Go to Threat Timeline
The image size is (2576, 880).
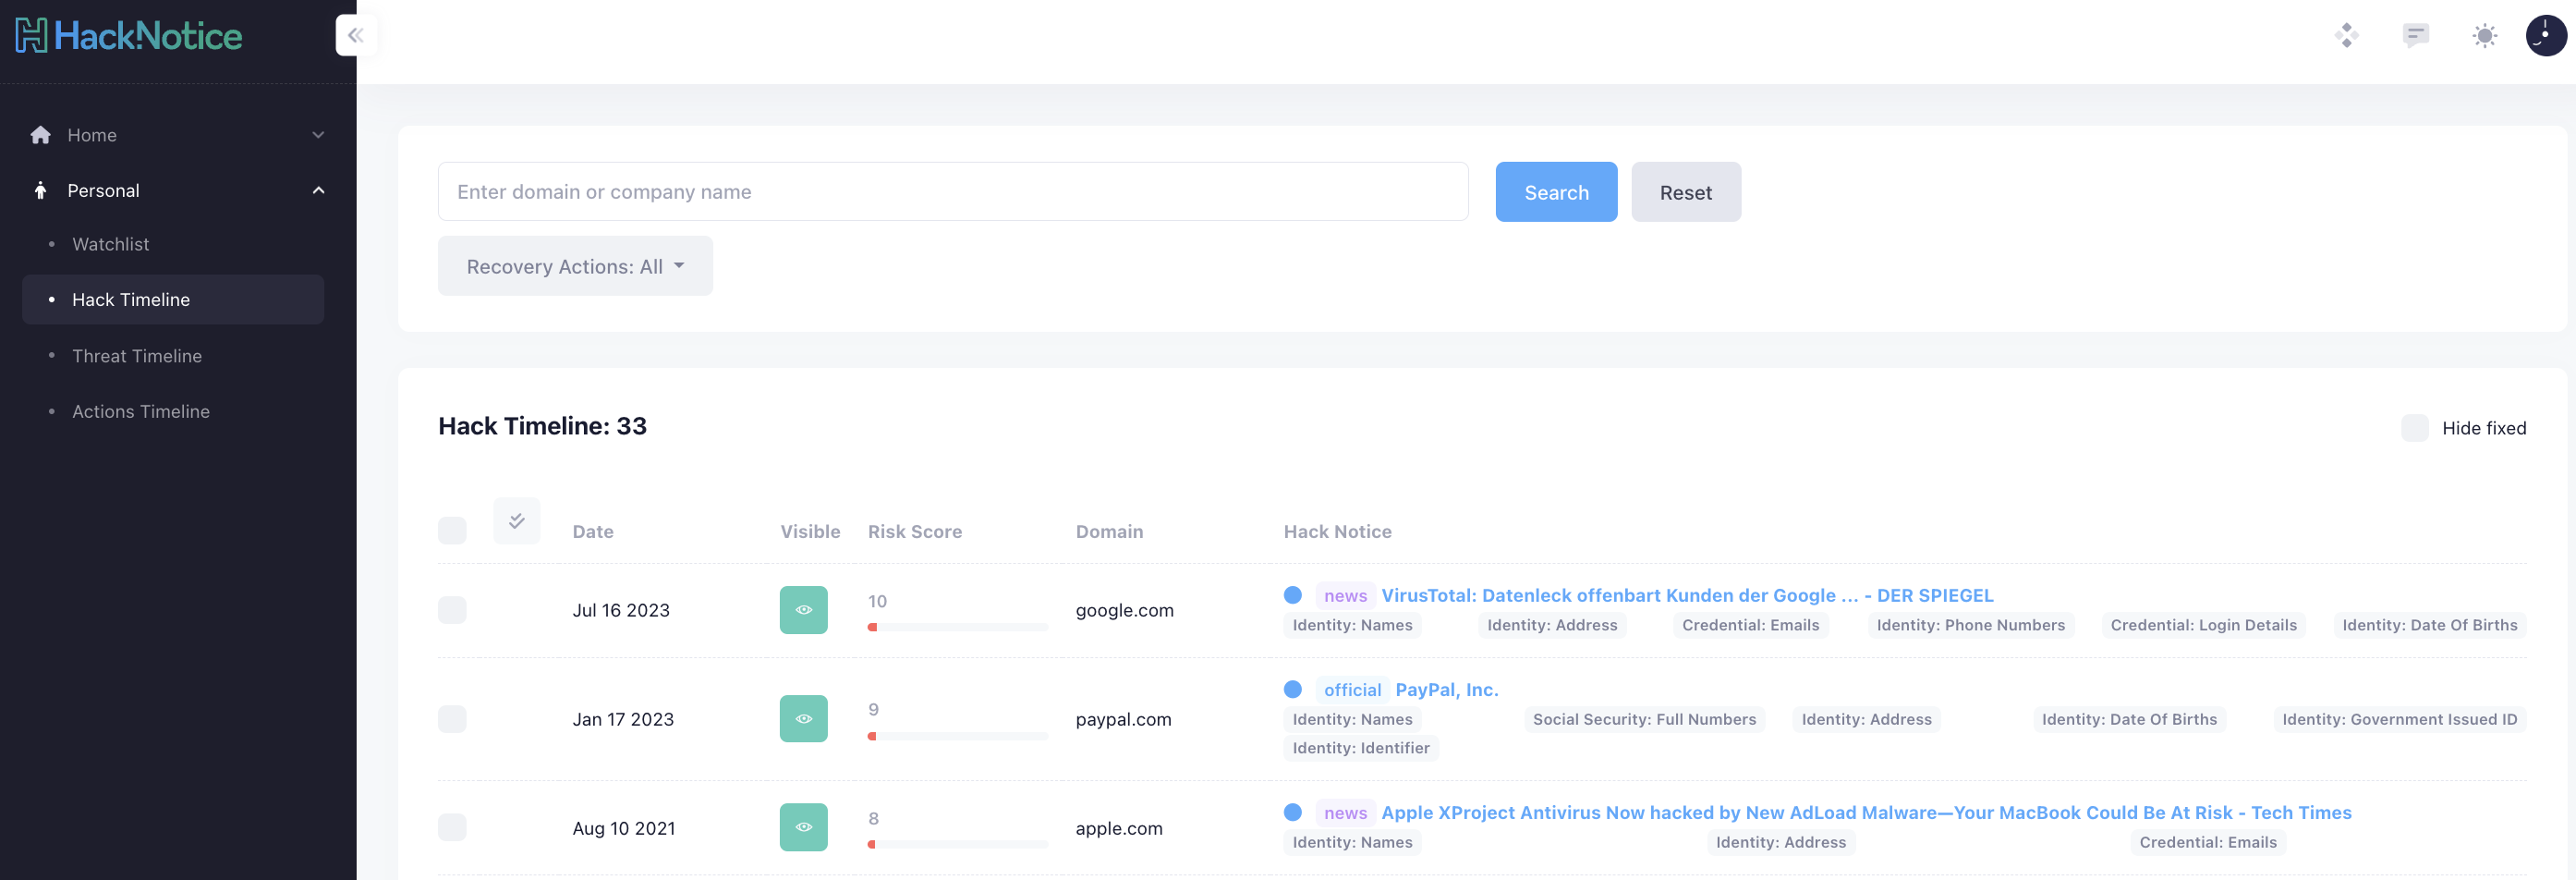137,356
